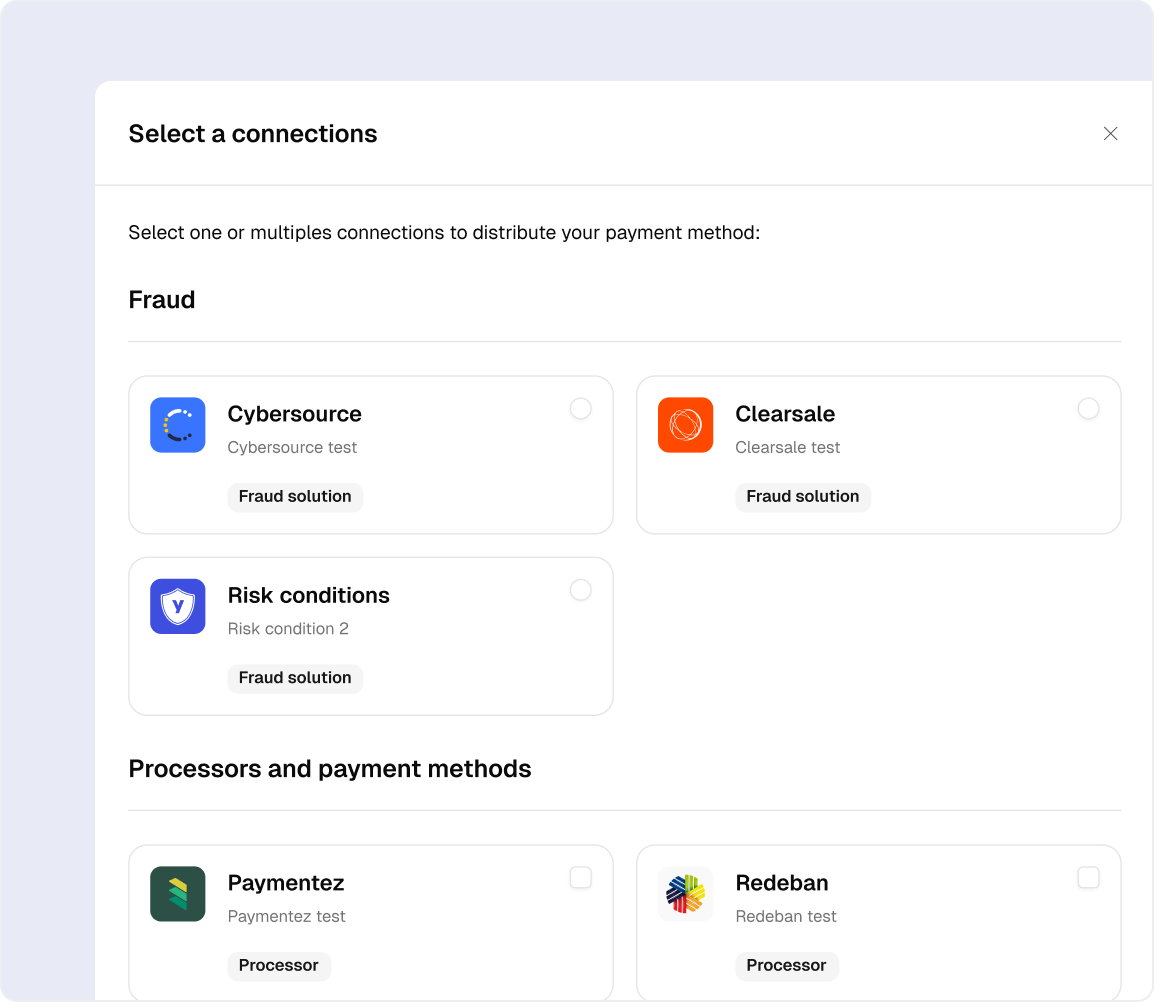1154x1002 pixels.
Task: Check the Paymentez checkbox
Action: point(581,878)
